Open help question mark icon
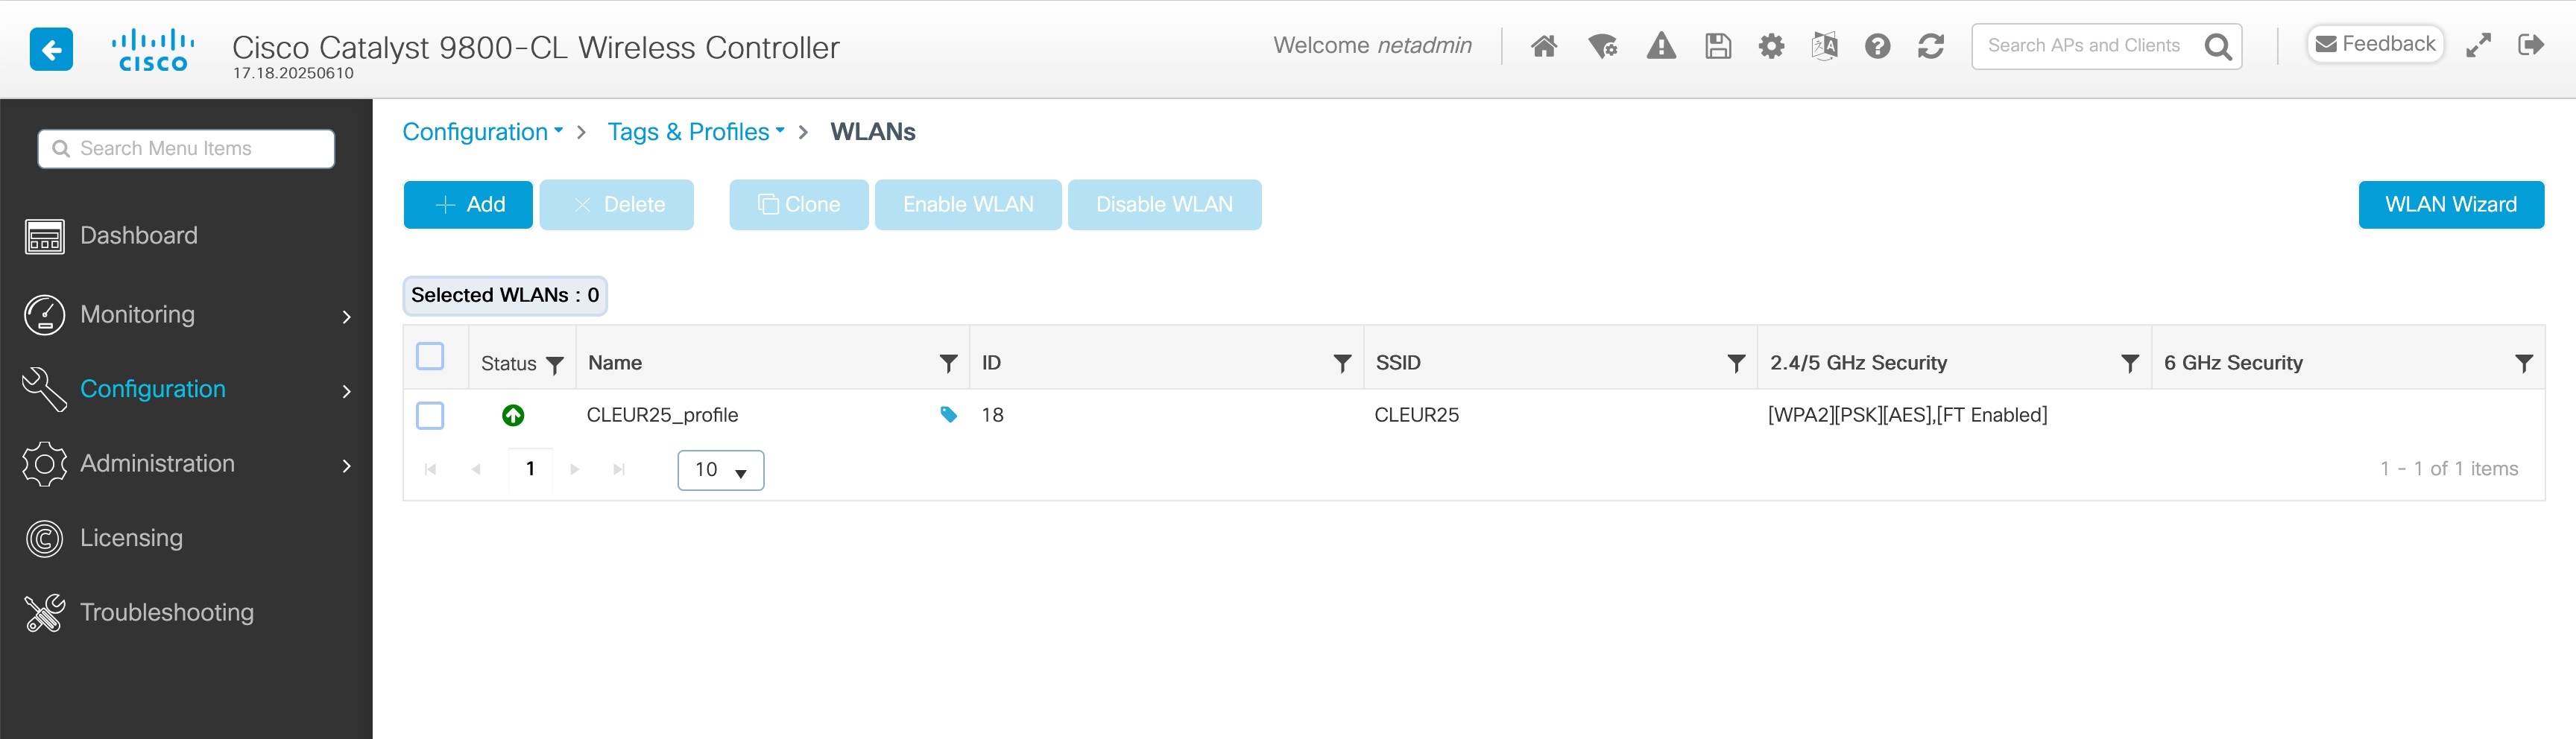This screenshot has height=739, width=2576. (1877, 46)
